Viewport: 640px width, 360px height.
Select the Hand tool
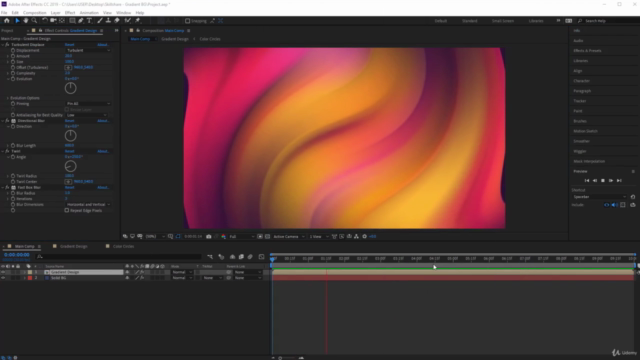click(x=26, y=20)
